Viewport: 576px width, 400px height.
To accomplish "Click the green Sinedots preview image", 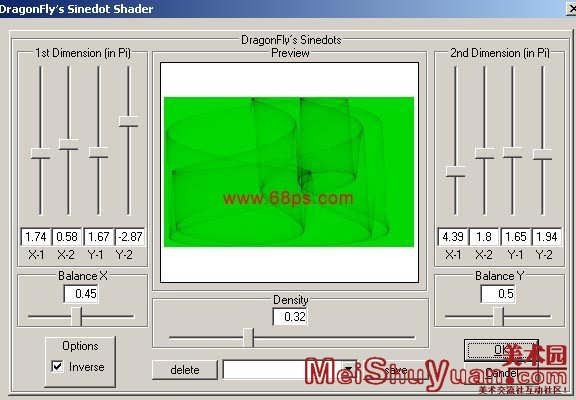I will pos(289,172).
